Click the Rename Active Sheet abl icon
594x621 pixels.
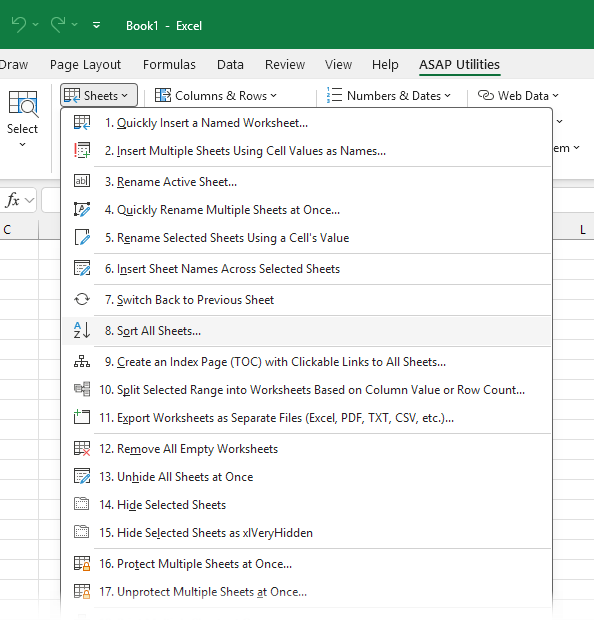click(82, 181)
